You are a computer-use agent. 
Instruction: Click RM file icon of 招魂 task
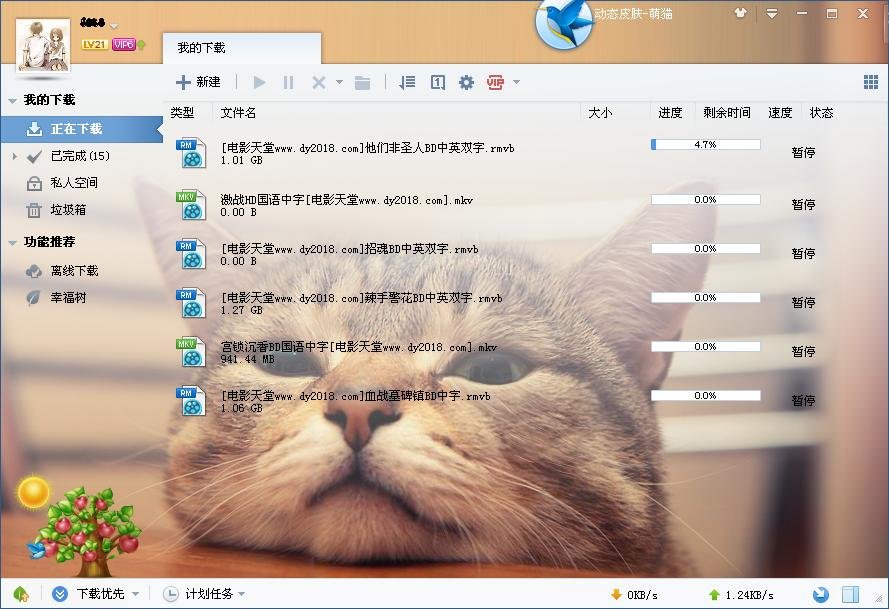click(191, 253)
